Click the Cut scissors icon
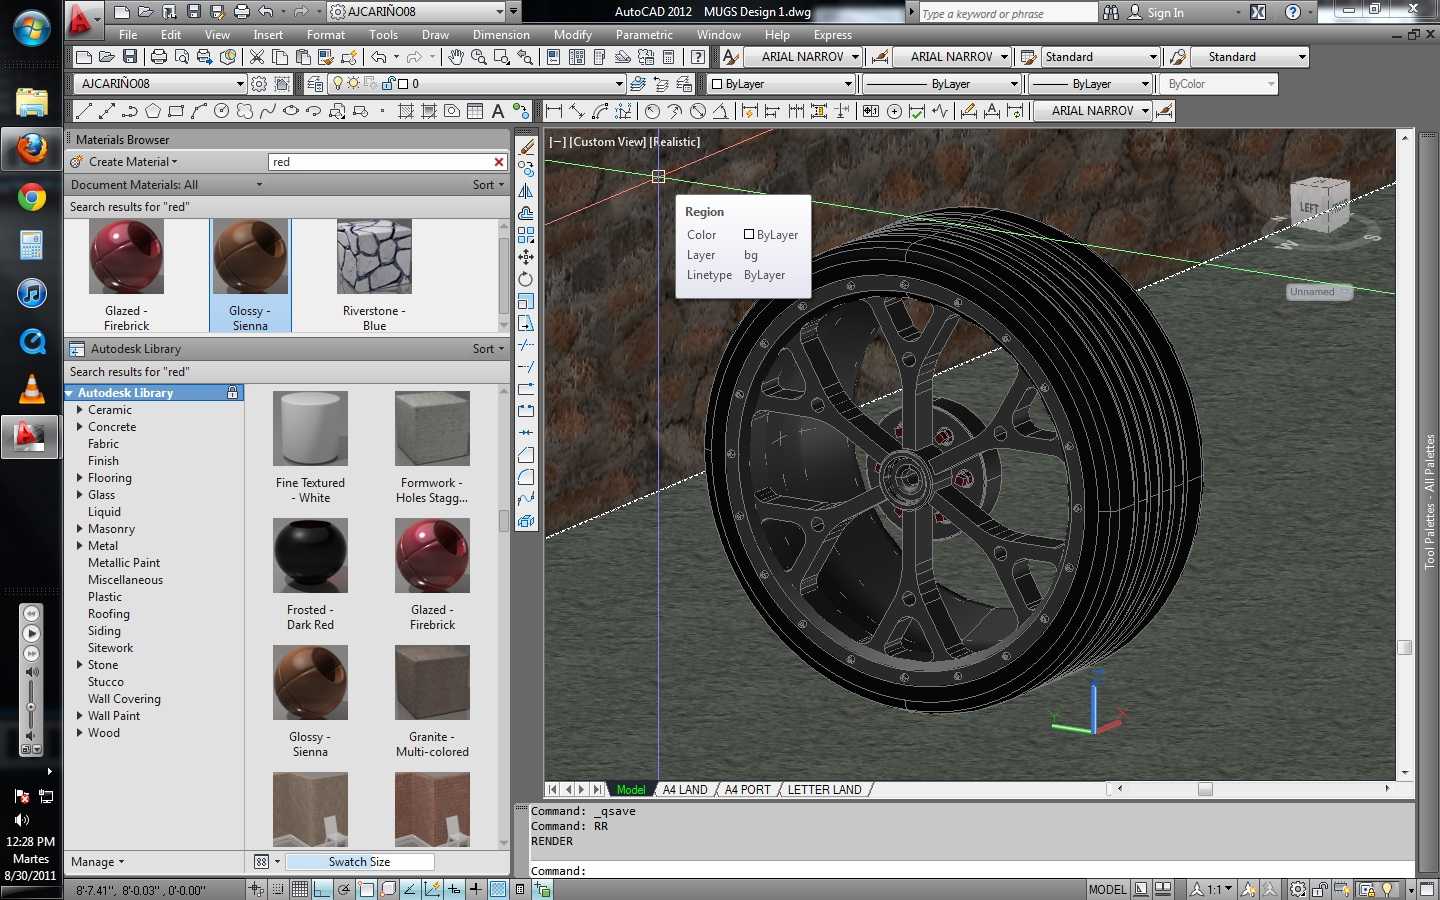The width and height of the screenshot is (1440, 900). (257, 57)
